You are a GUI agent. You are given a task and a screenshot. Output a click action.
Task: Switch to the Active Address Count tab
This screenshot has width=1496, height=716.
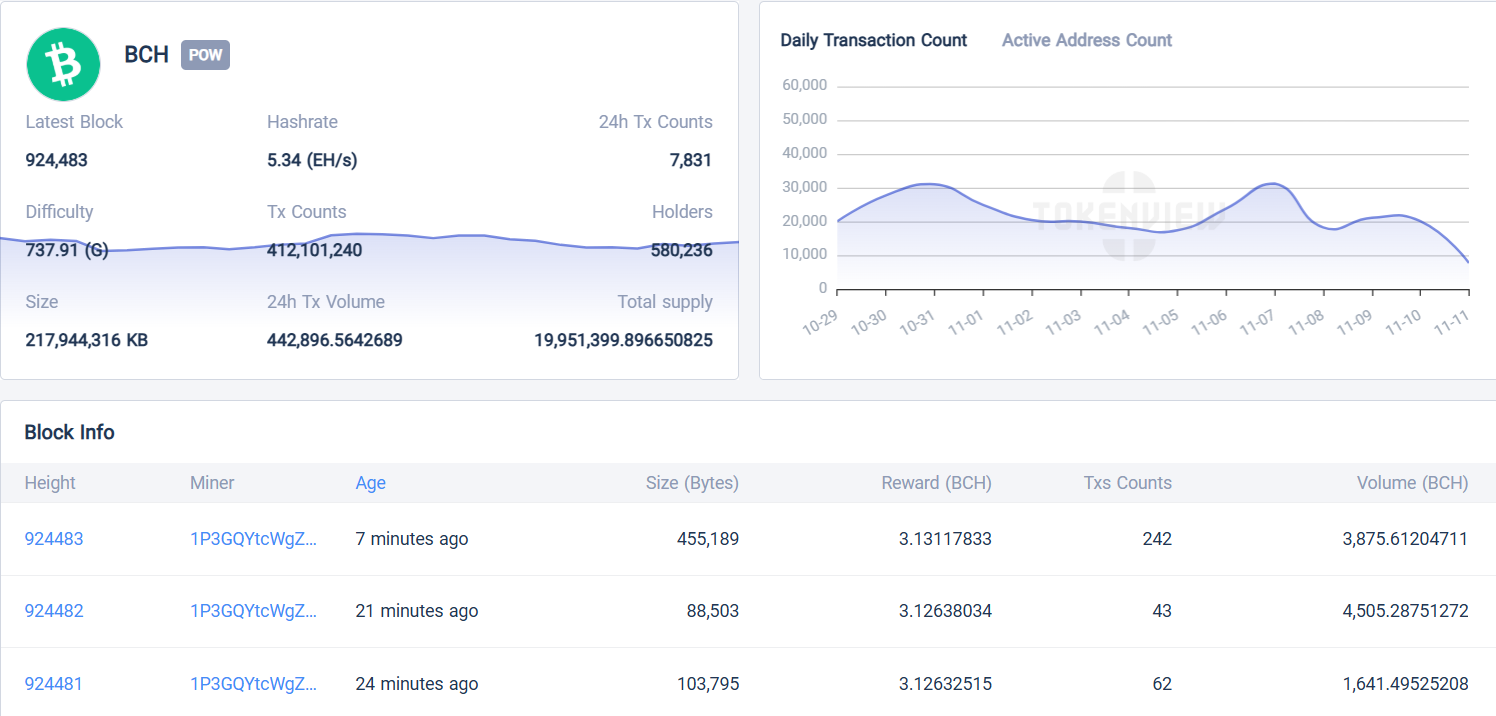pos(1087,40)
